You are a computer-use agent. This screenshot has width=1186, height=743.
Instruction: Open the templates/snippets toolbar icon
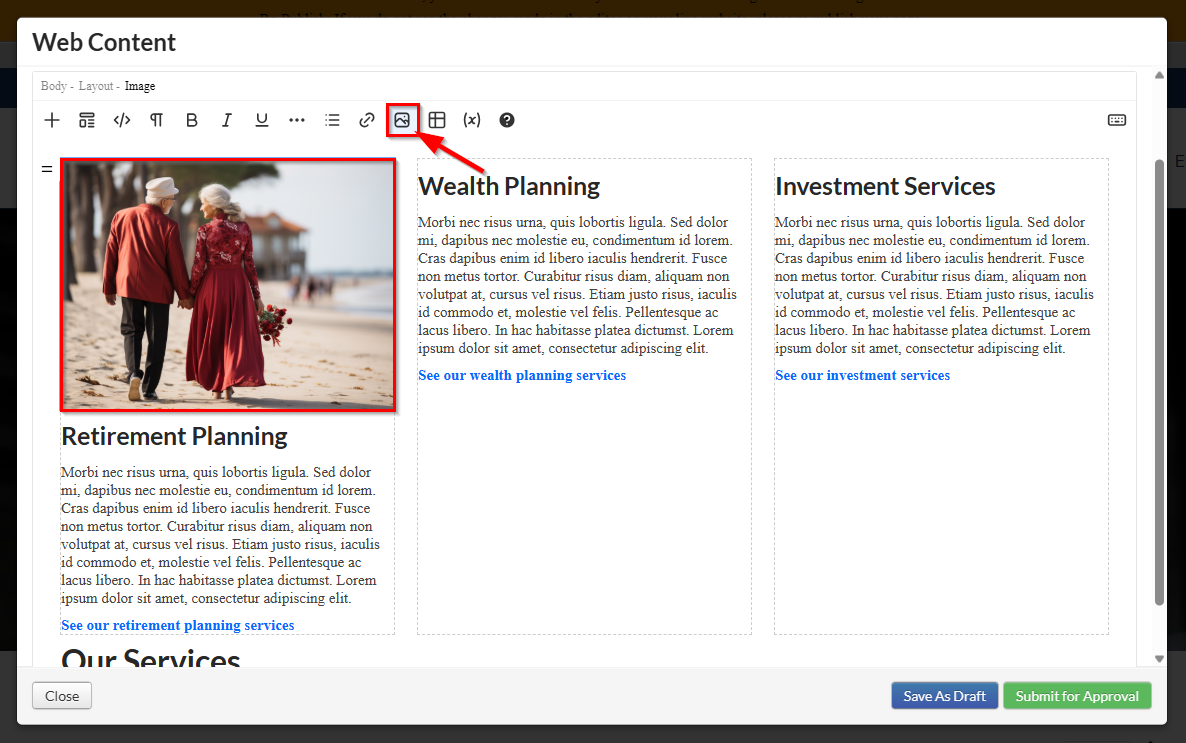click(87, 120)
